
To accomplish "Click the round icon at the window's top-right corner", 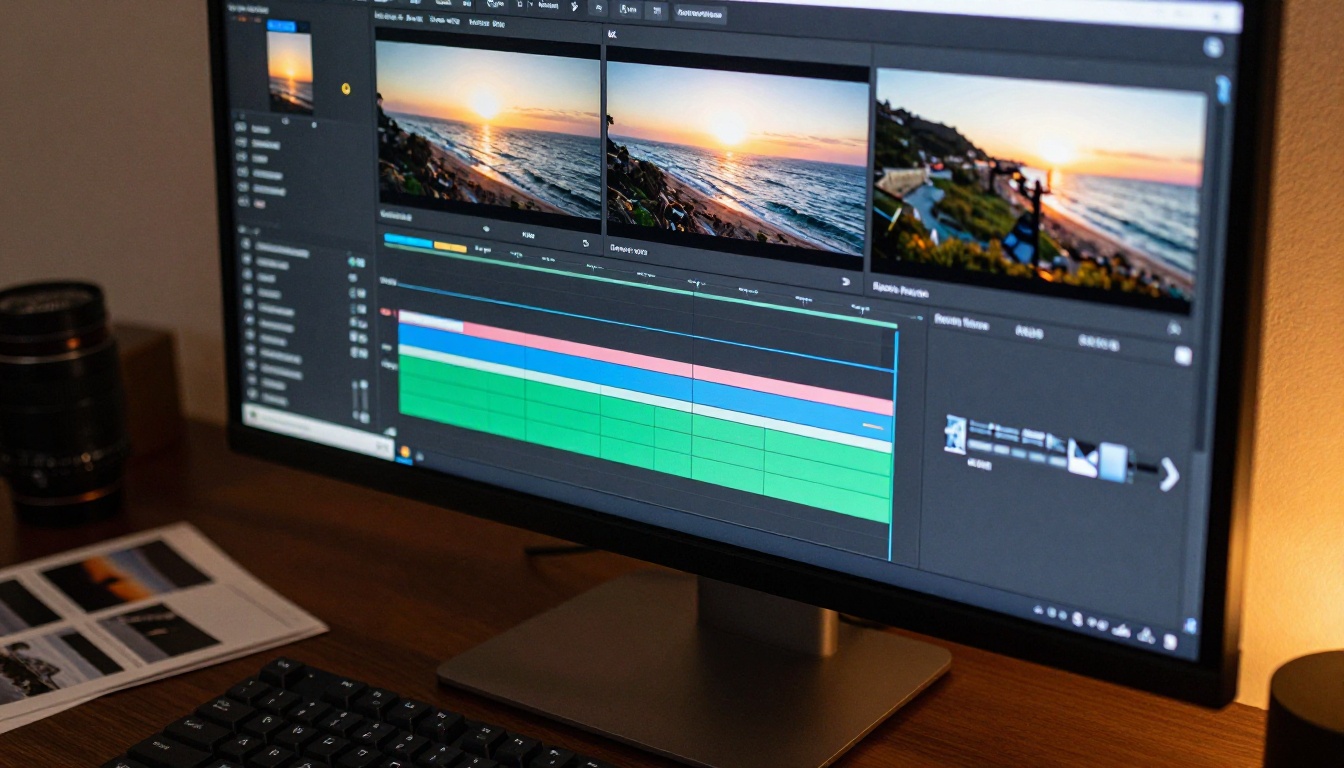I will click(1213, 47).
